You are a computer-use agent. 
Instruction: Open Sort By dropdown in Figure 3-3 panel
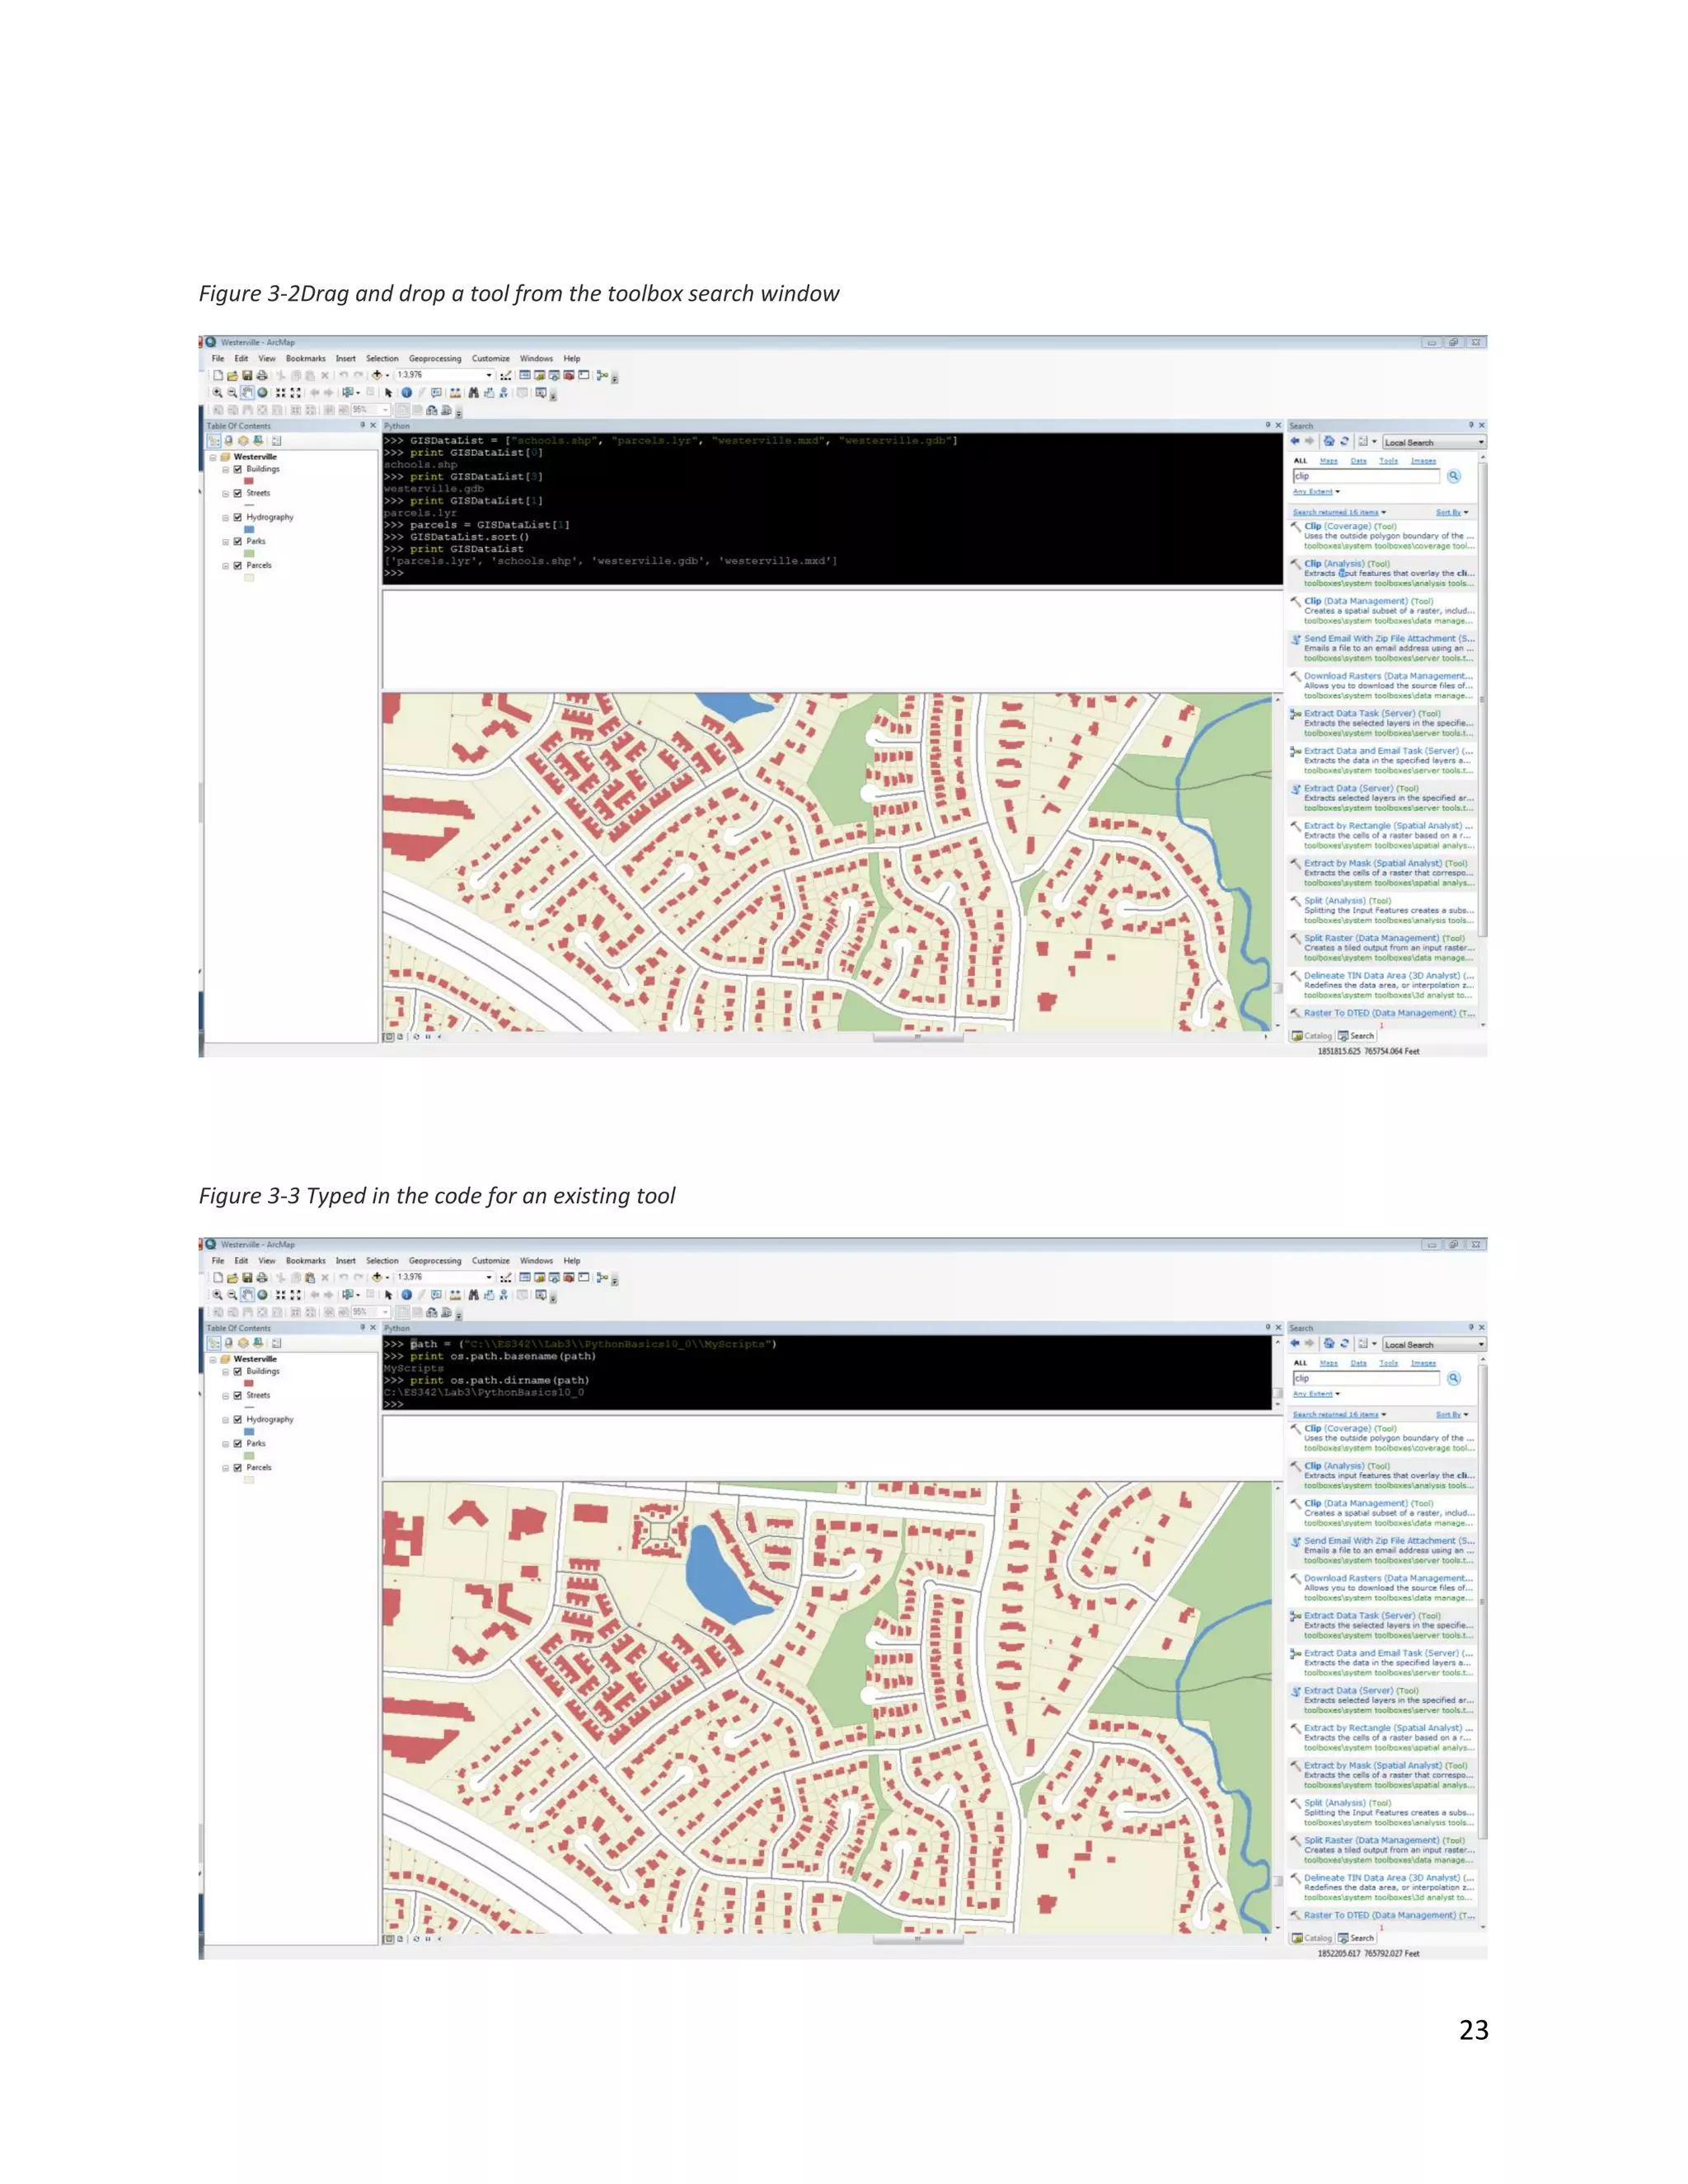[x=1453, y=1414]
